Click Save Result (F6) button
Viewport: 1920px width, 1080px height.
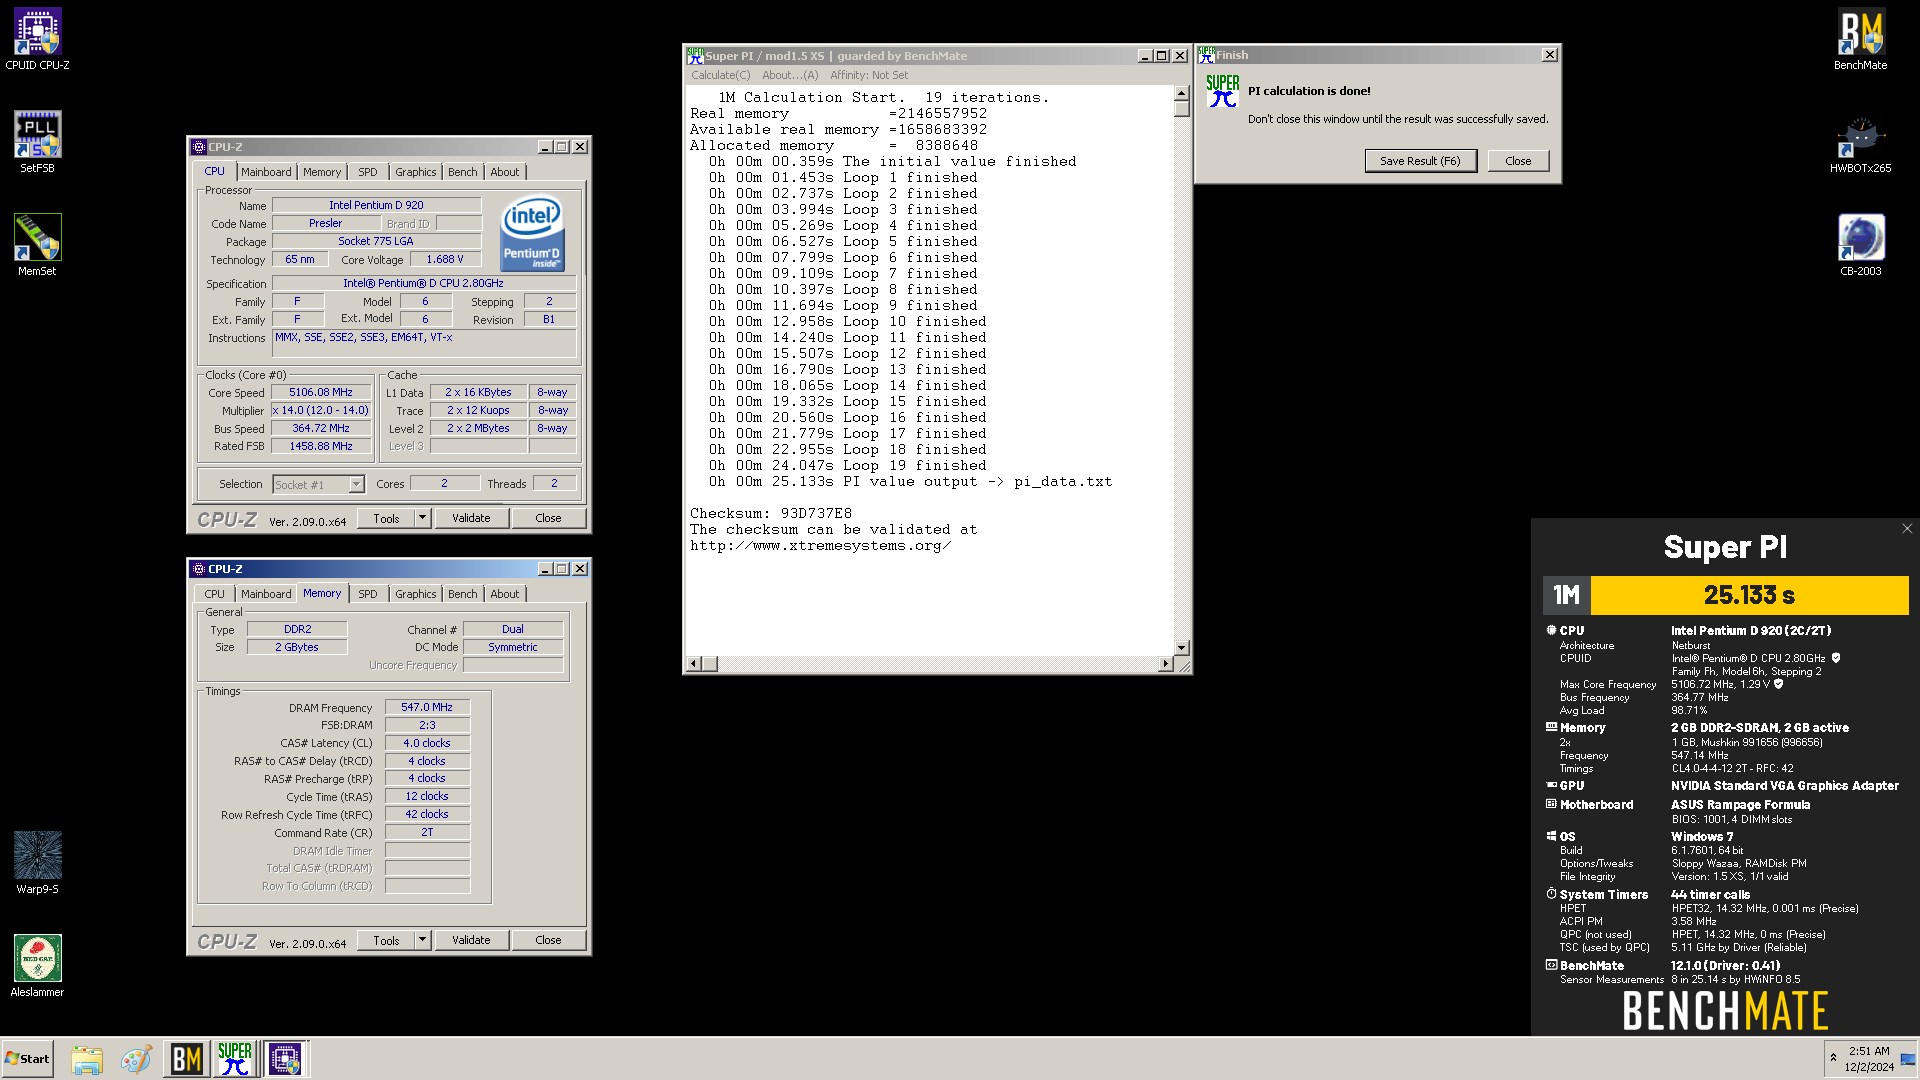click(x=1420, y=161)
